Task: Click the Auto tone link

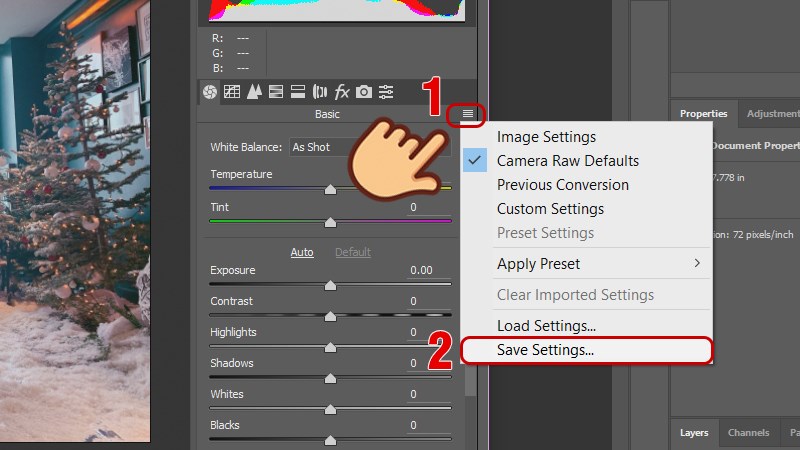Action: [302, 252]
